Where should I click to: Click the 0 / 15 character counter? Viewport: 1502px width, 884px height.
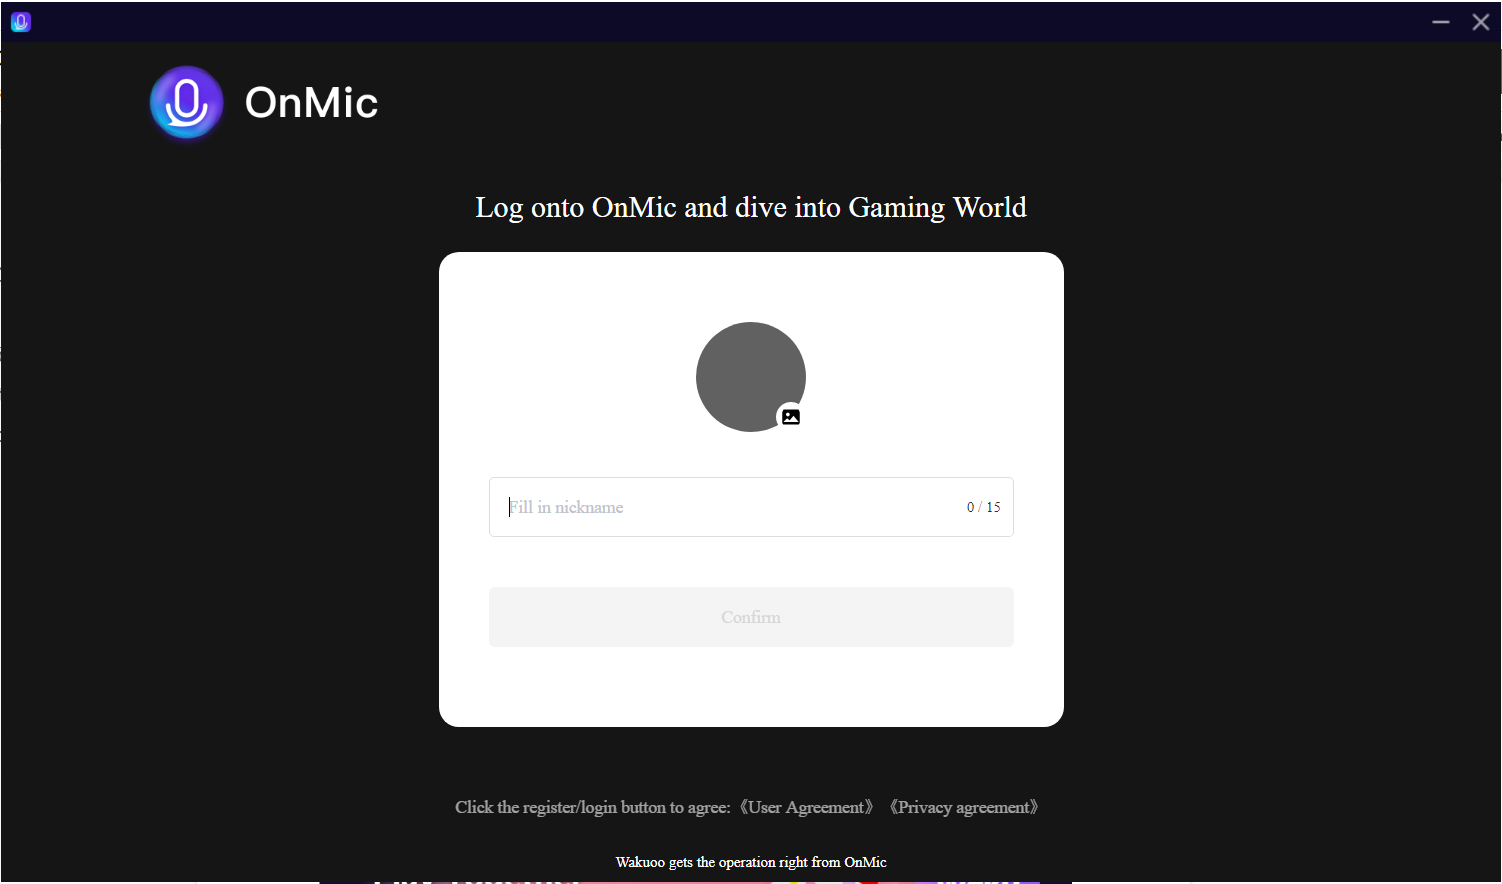pyautogui.click(x=983, y=507)
